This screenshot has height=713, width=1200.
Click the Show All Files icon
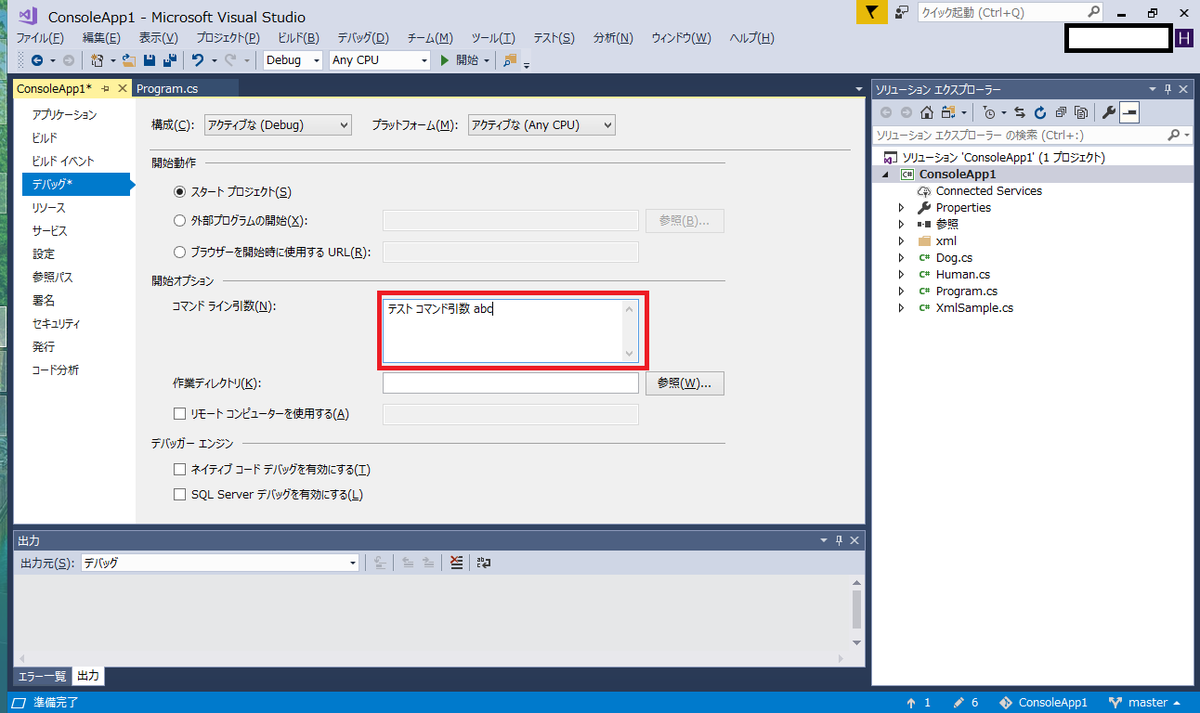tap(1080, 112)
